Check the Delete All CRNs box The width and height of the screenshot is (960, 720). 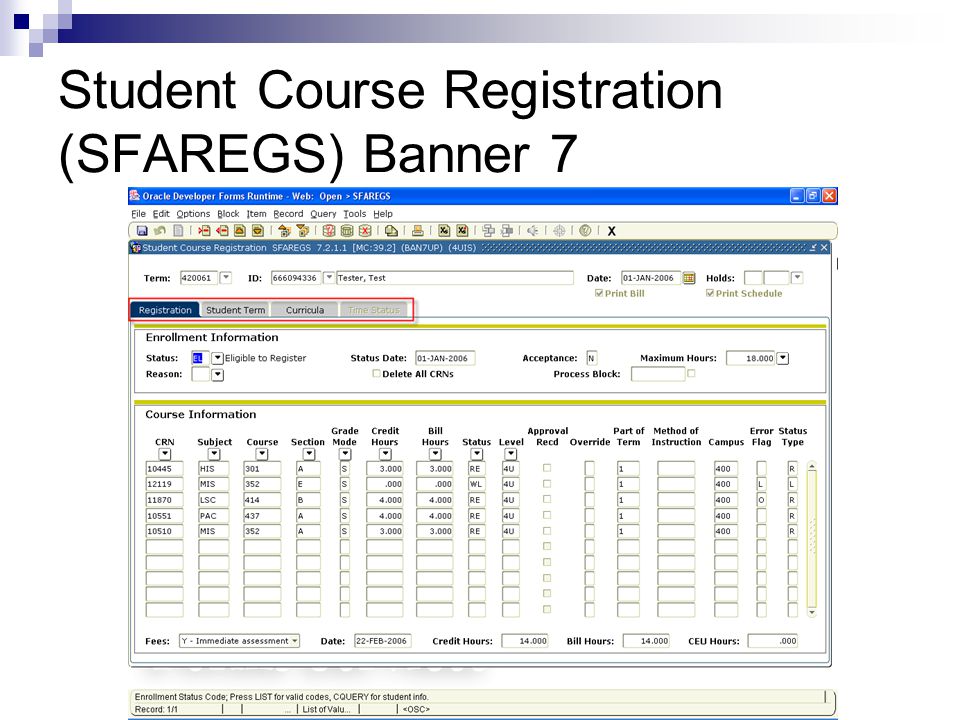377,373
